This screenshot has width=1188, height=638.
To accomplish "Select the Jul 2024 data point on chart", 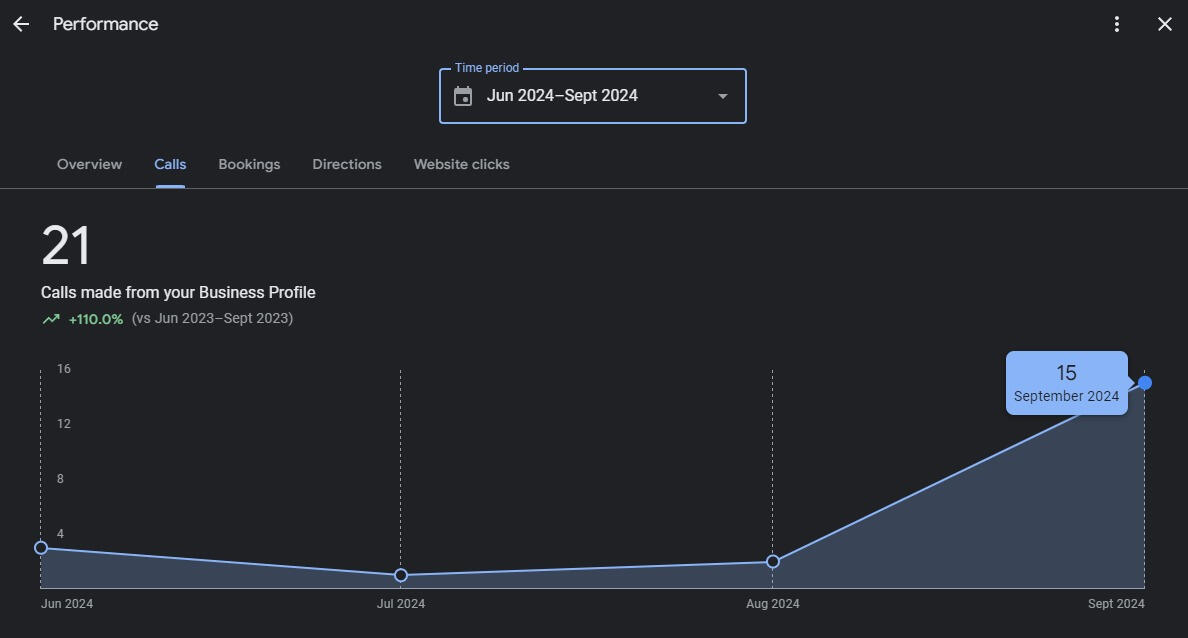I will pos(401,575).
